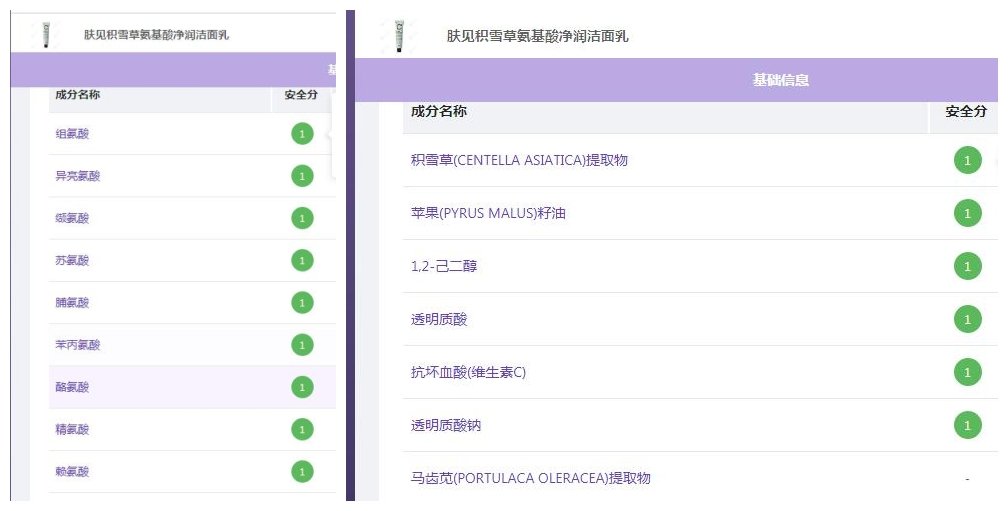Click the 积雪草(CENTELLA ASIATICA)提取物 ingredient link
The height and width of the screenshot is (511, 1008).
click(519, 160)
